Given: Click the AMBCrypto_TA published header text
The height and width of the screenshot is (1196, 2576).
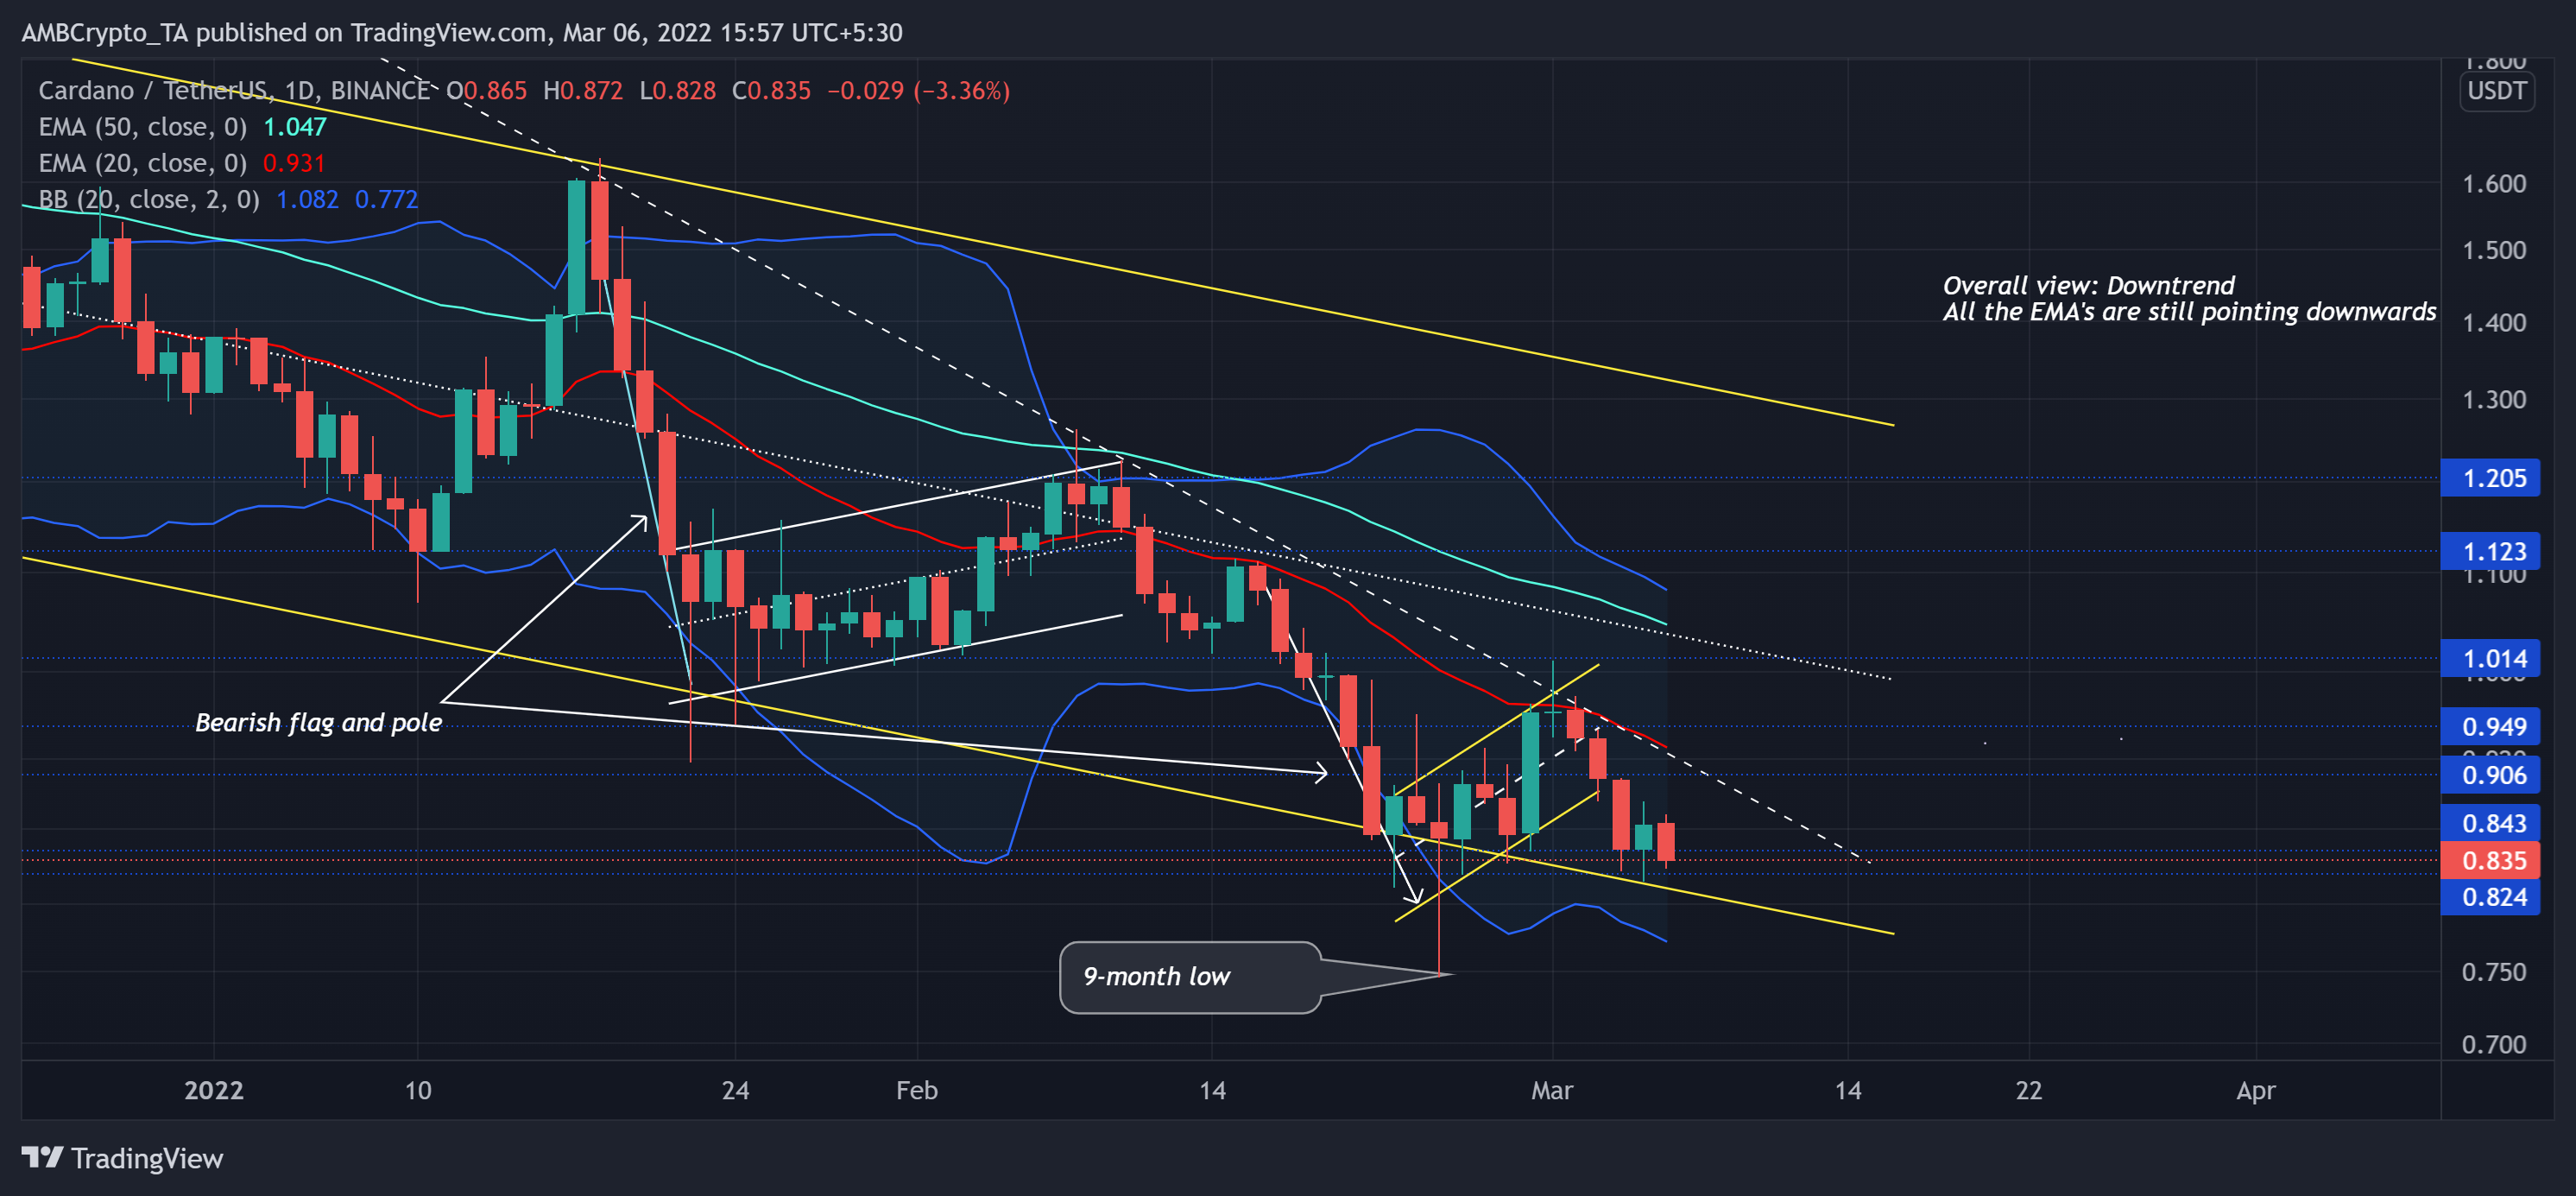Looking at the screenshot, I should point(462,33).
